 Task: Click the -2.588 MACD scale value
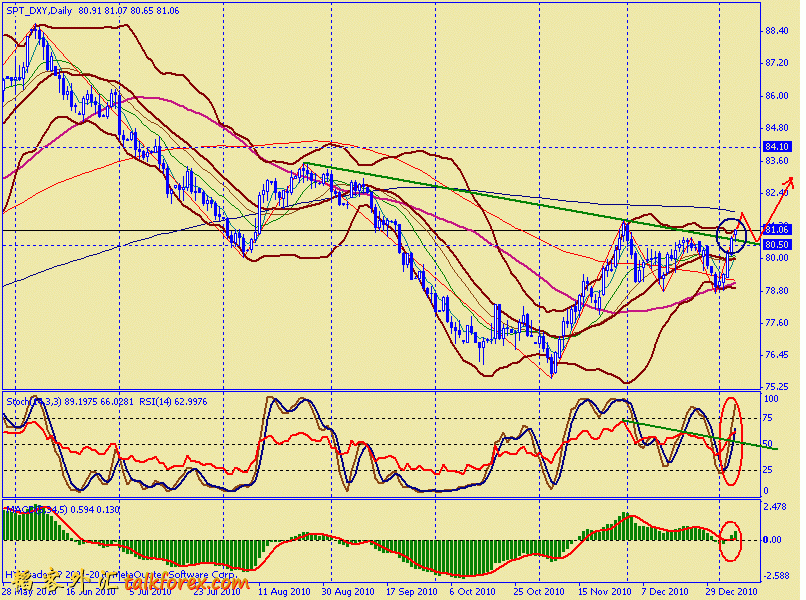[775, 576]
